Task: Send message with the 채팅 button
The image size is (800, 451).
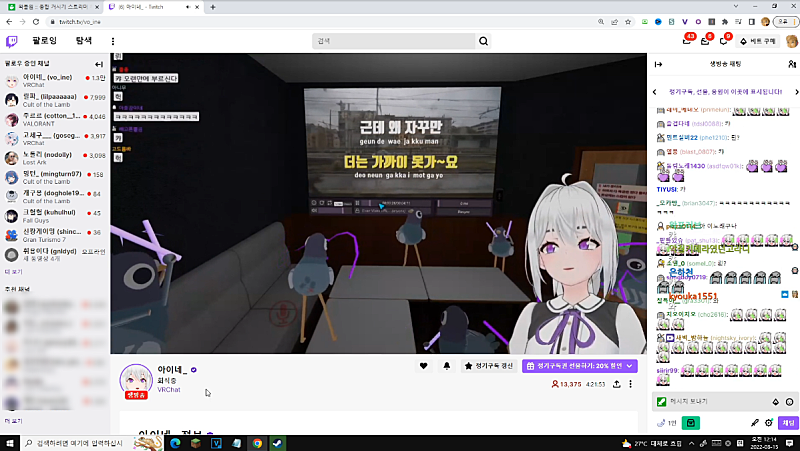Action: [x=788, y=423]
